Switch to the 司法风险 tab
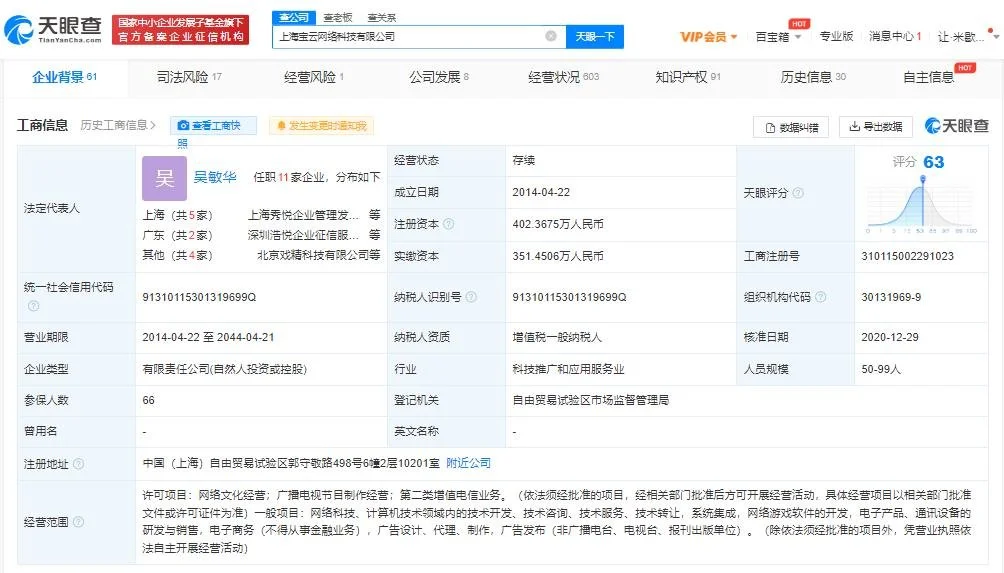 pyautogui.click(x=189, y=77)
